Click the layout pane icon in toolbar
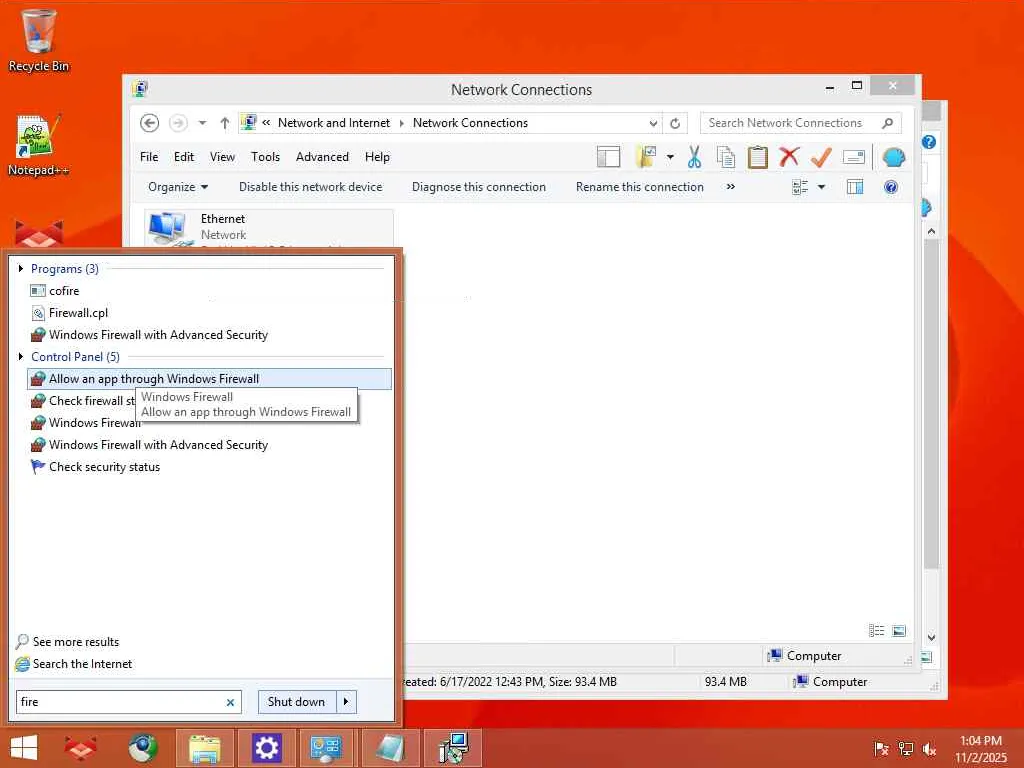Image resolution: width=1024 pixels, height=768 pixels. (608, 157)
